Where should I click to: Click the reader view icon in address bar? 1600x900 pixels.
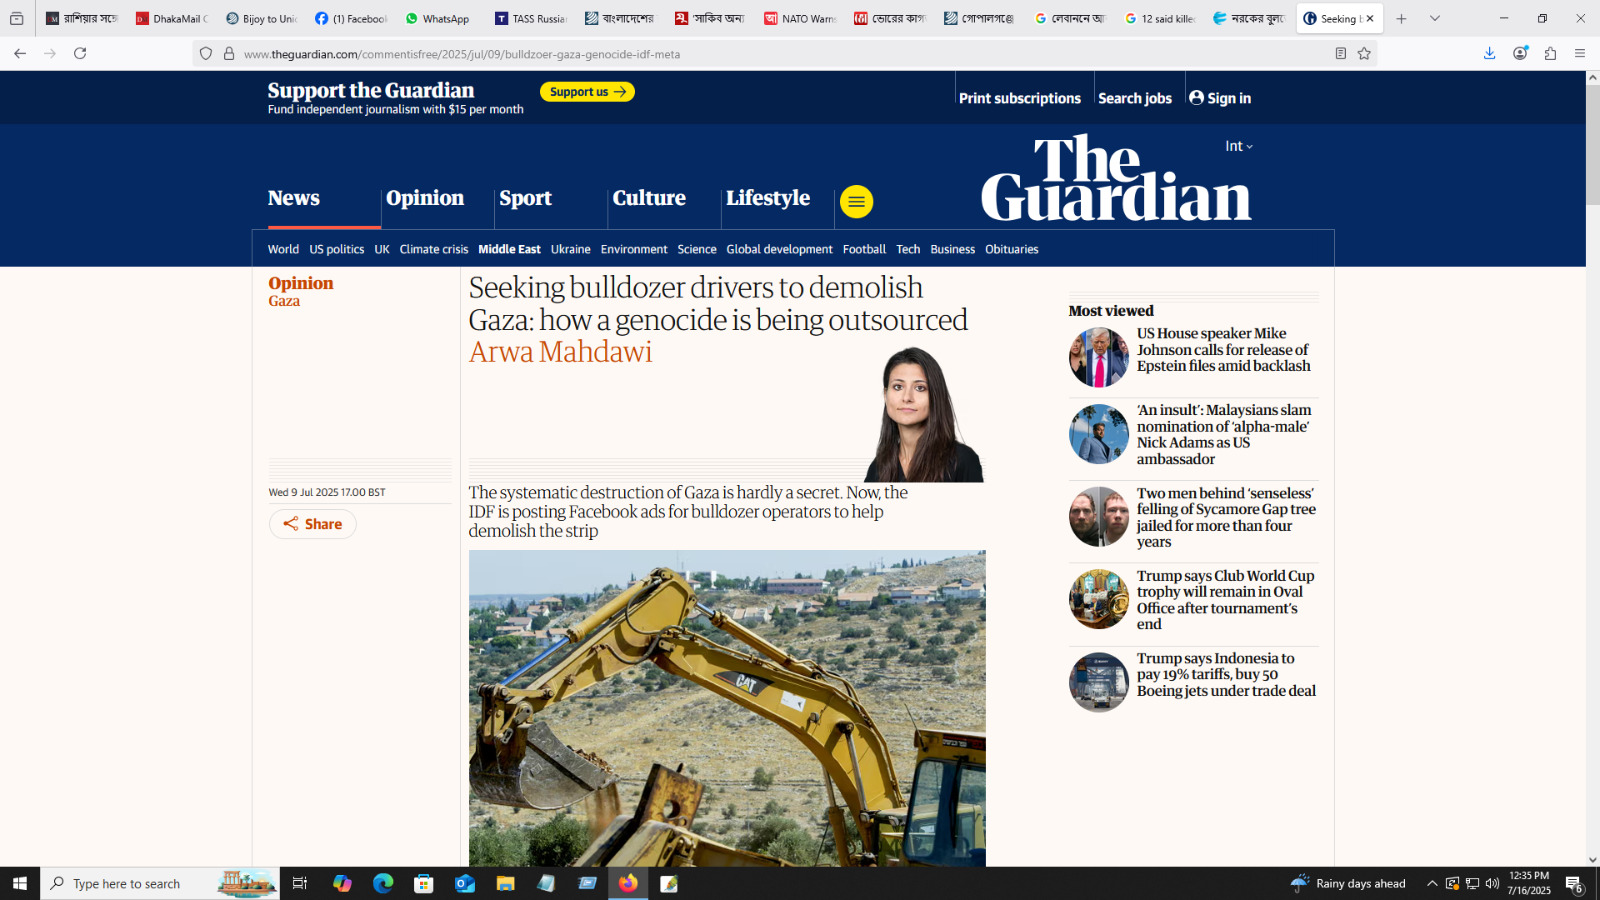click(x=1340, y=54)
